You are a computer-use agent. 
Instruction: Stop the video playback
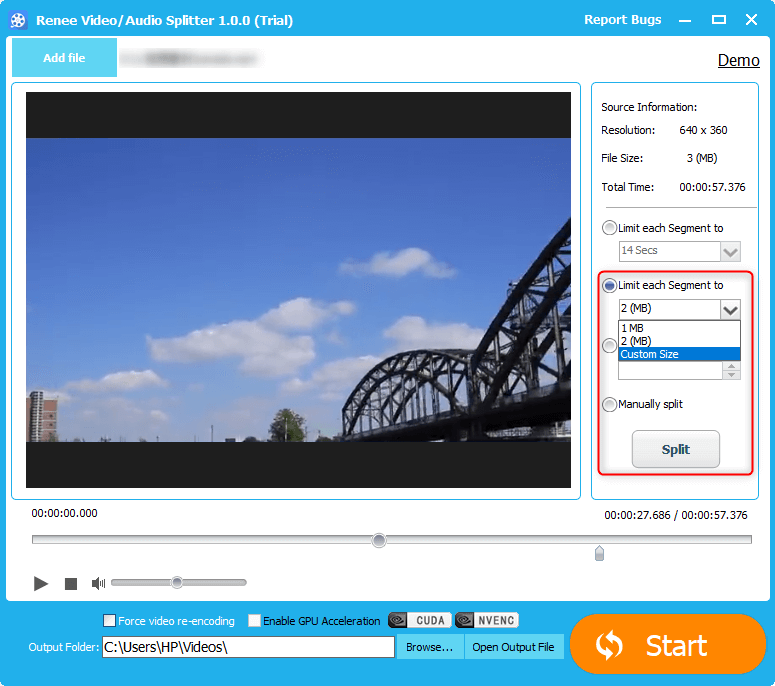[x=71, y=583]
